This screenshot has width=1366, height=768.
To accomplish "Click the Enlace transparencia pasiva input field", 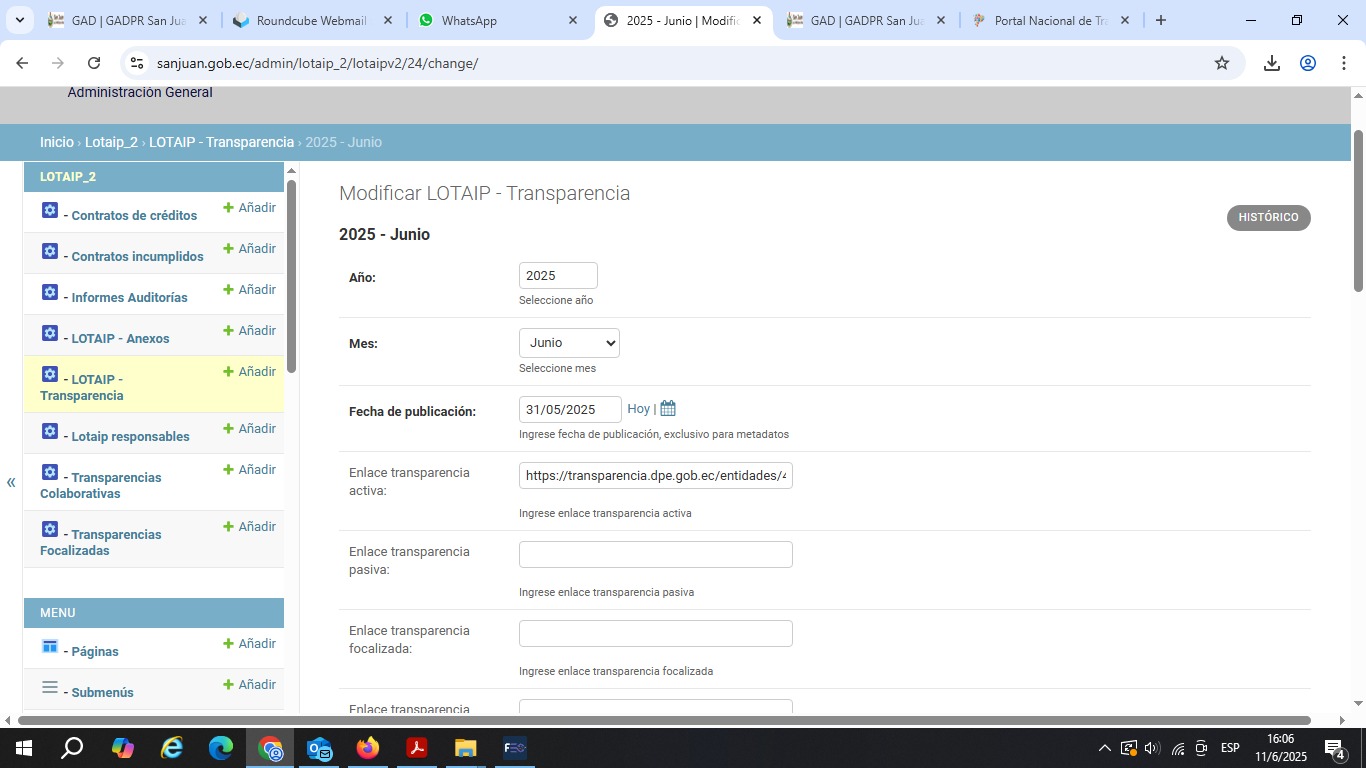I will pos(655,555).
